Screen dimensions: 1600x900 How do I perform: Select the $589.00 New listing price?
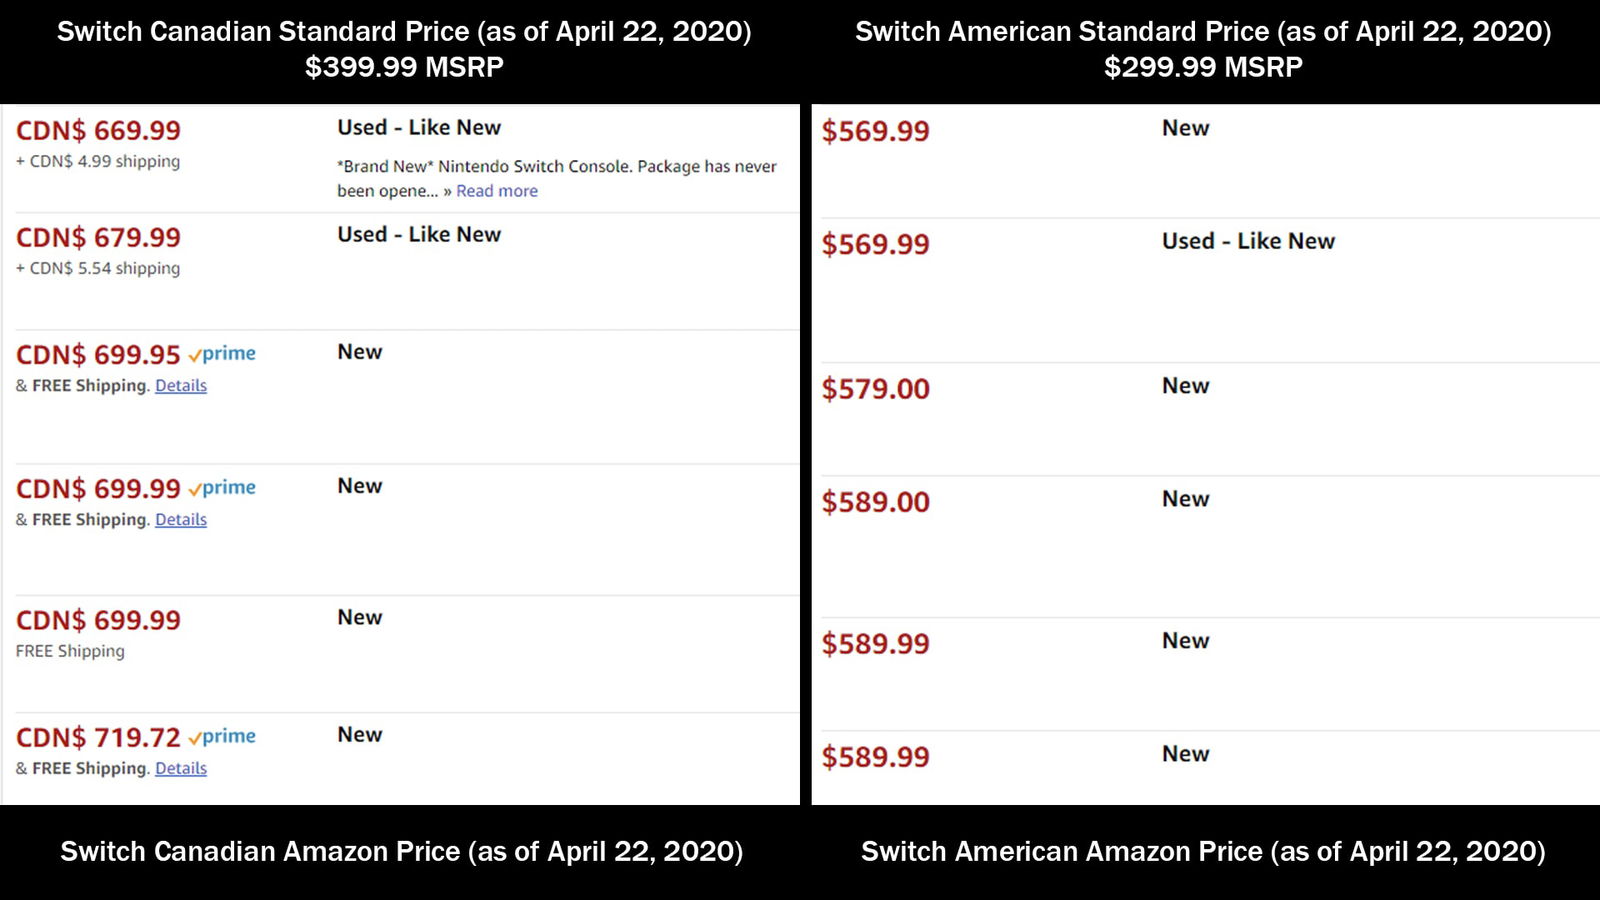coord(875,502)
